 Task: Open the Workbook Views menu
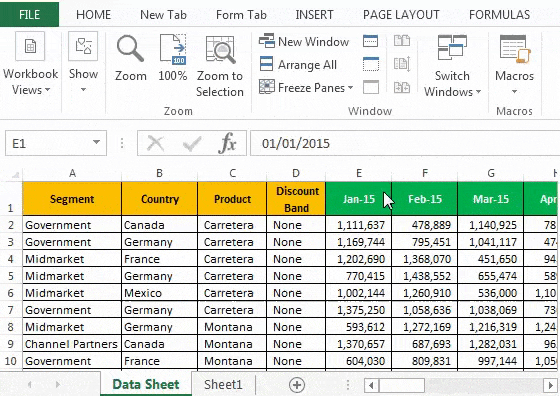(30, 64)
